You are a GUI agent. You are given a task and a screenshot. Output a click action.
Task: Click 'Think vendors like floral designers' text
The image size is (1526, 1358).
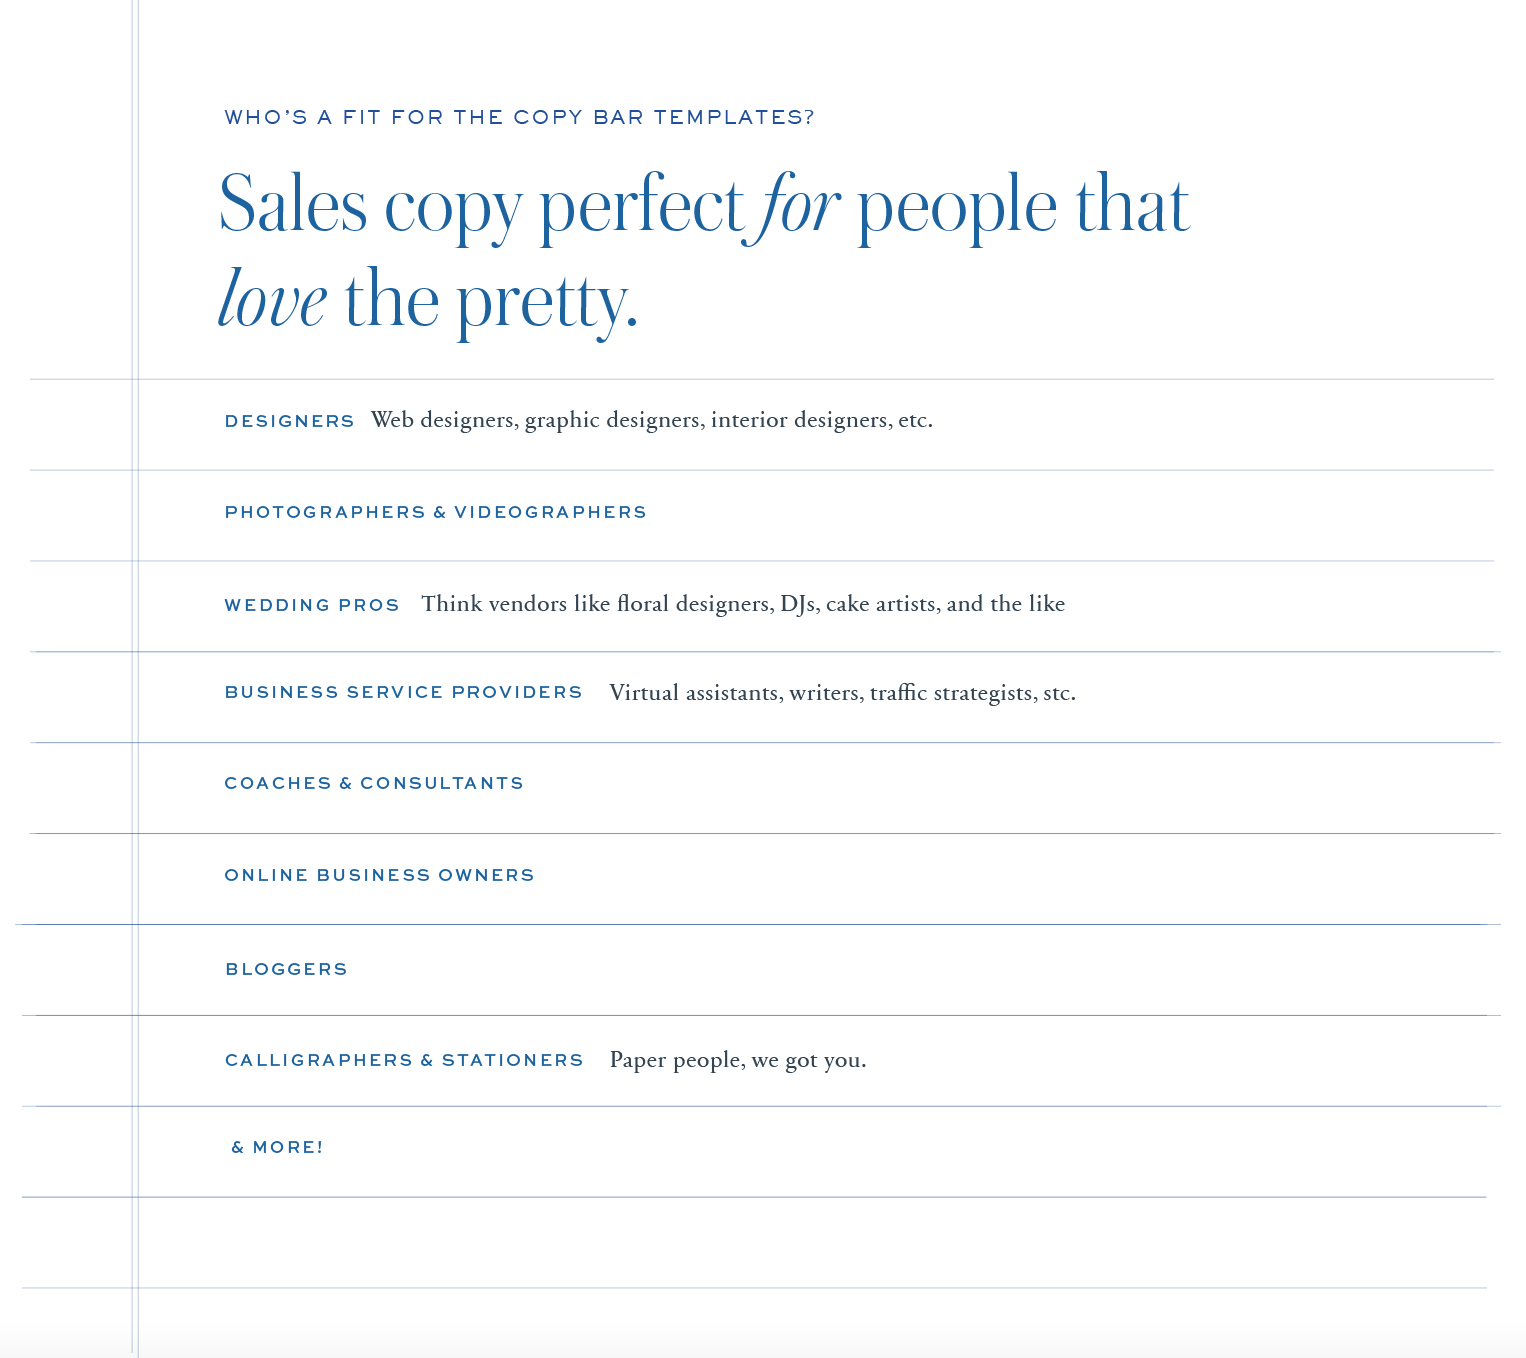click(x=596, y=604)
